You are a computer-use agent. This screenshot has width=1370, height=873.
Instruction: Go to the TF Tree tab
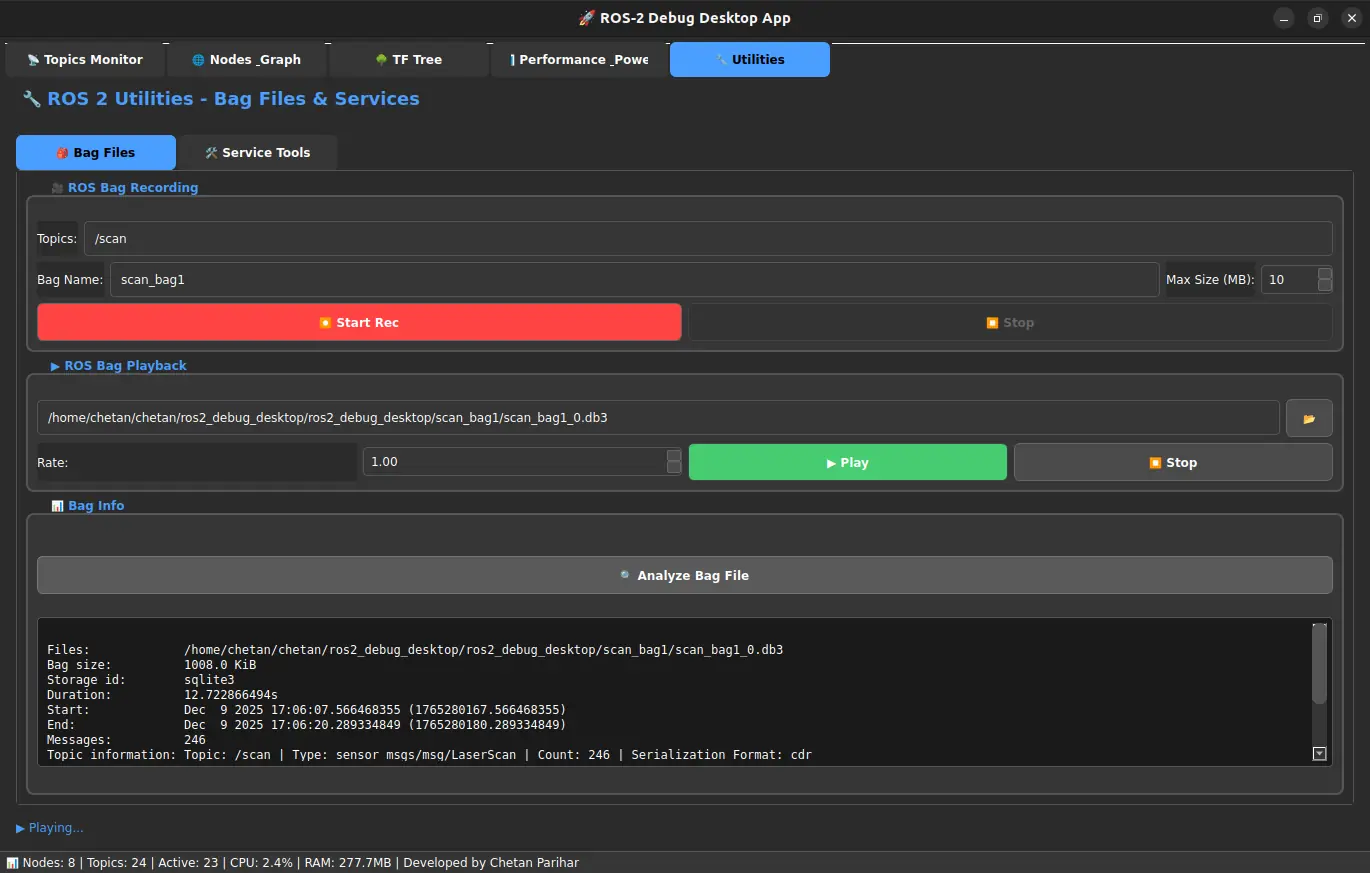(x=408, y=59)
